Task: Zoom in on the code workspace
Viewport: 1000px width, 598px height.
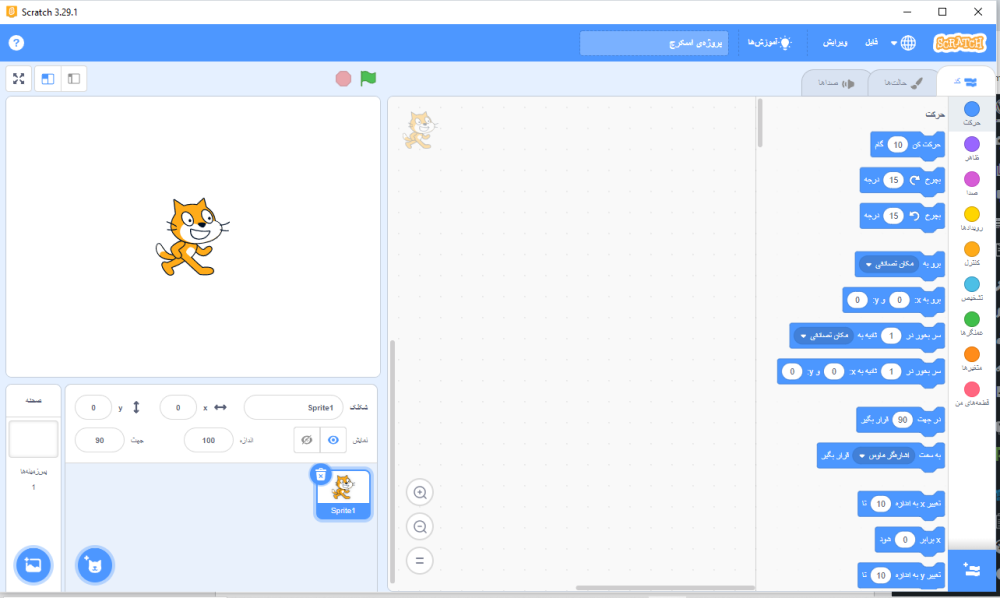Action: point(420,492)
